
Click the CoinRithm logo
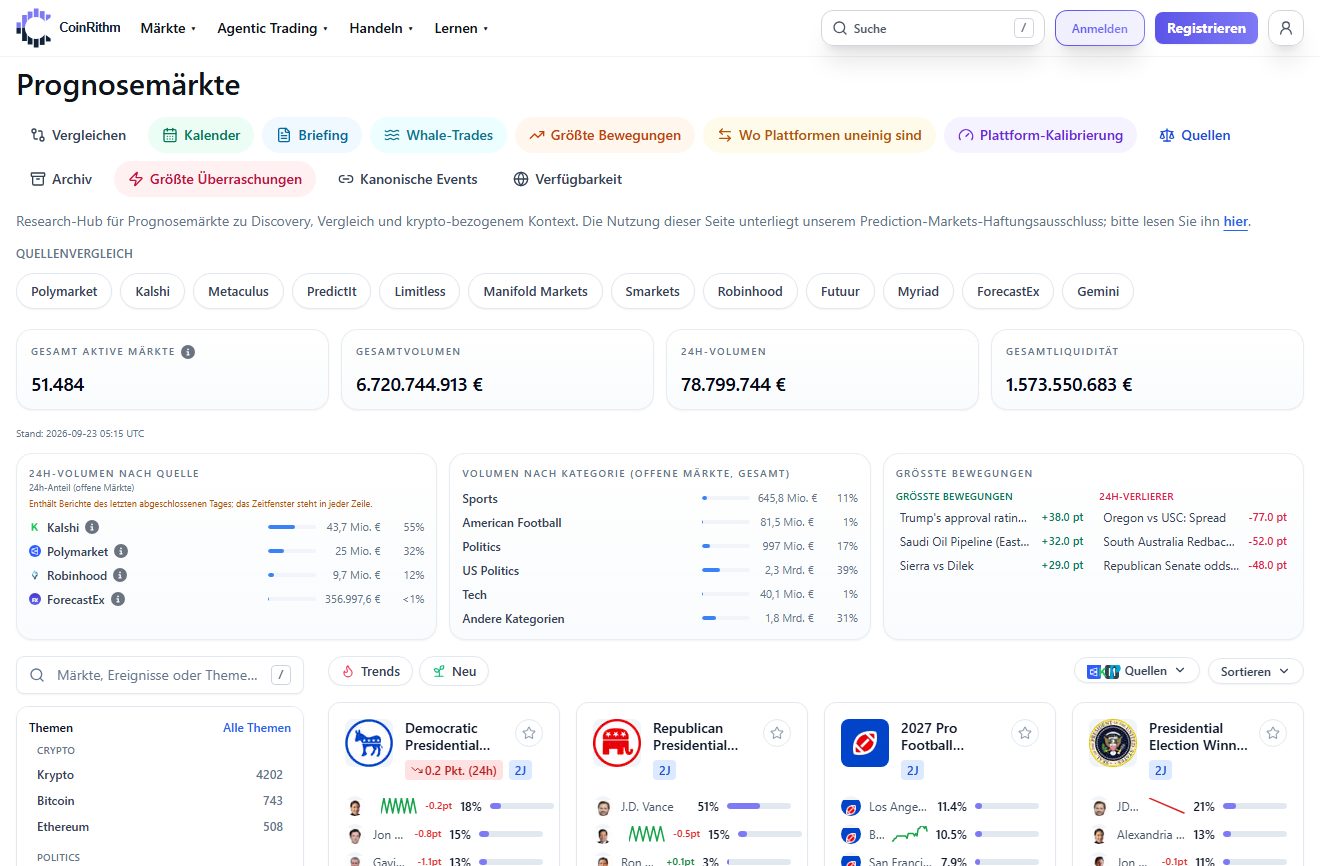(x=68, y=28)
